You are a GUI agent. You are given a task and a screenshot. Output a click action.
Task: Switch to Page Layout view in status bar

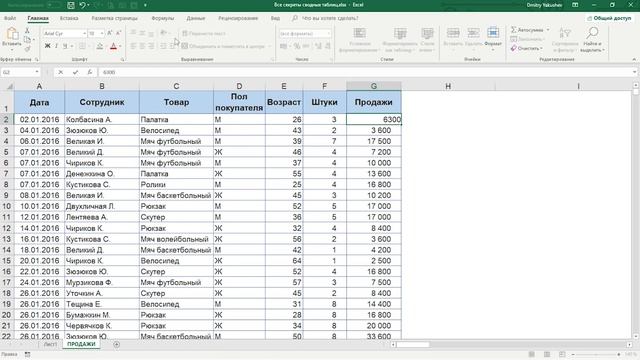pyautogui.click(x=547, y=355)
